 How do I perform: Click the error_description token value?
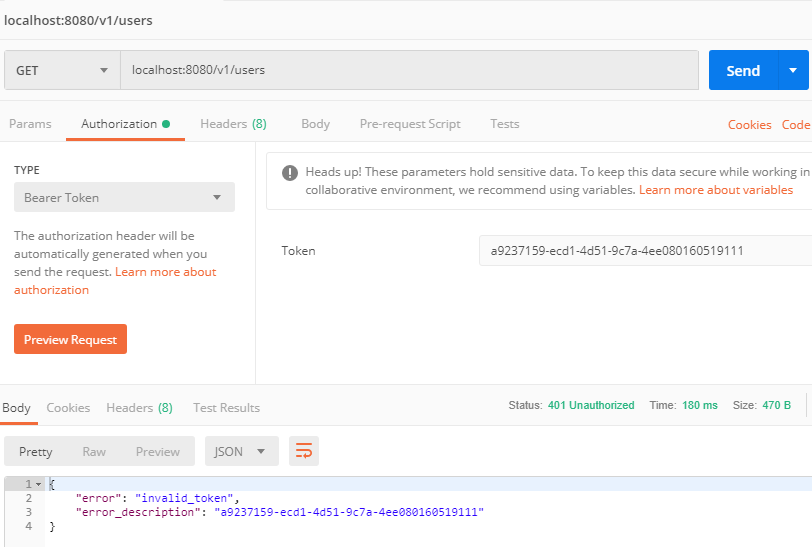pyautogui.click(x=349, y=512)
